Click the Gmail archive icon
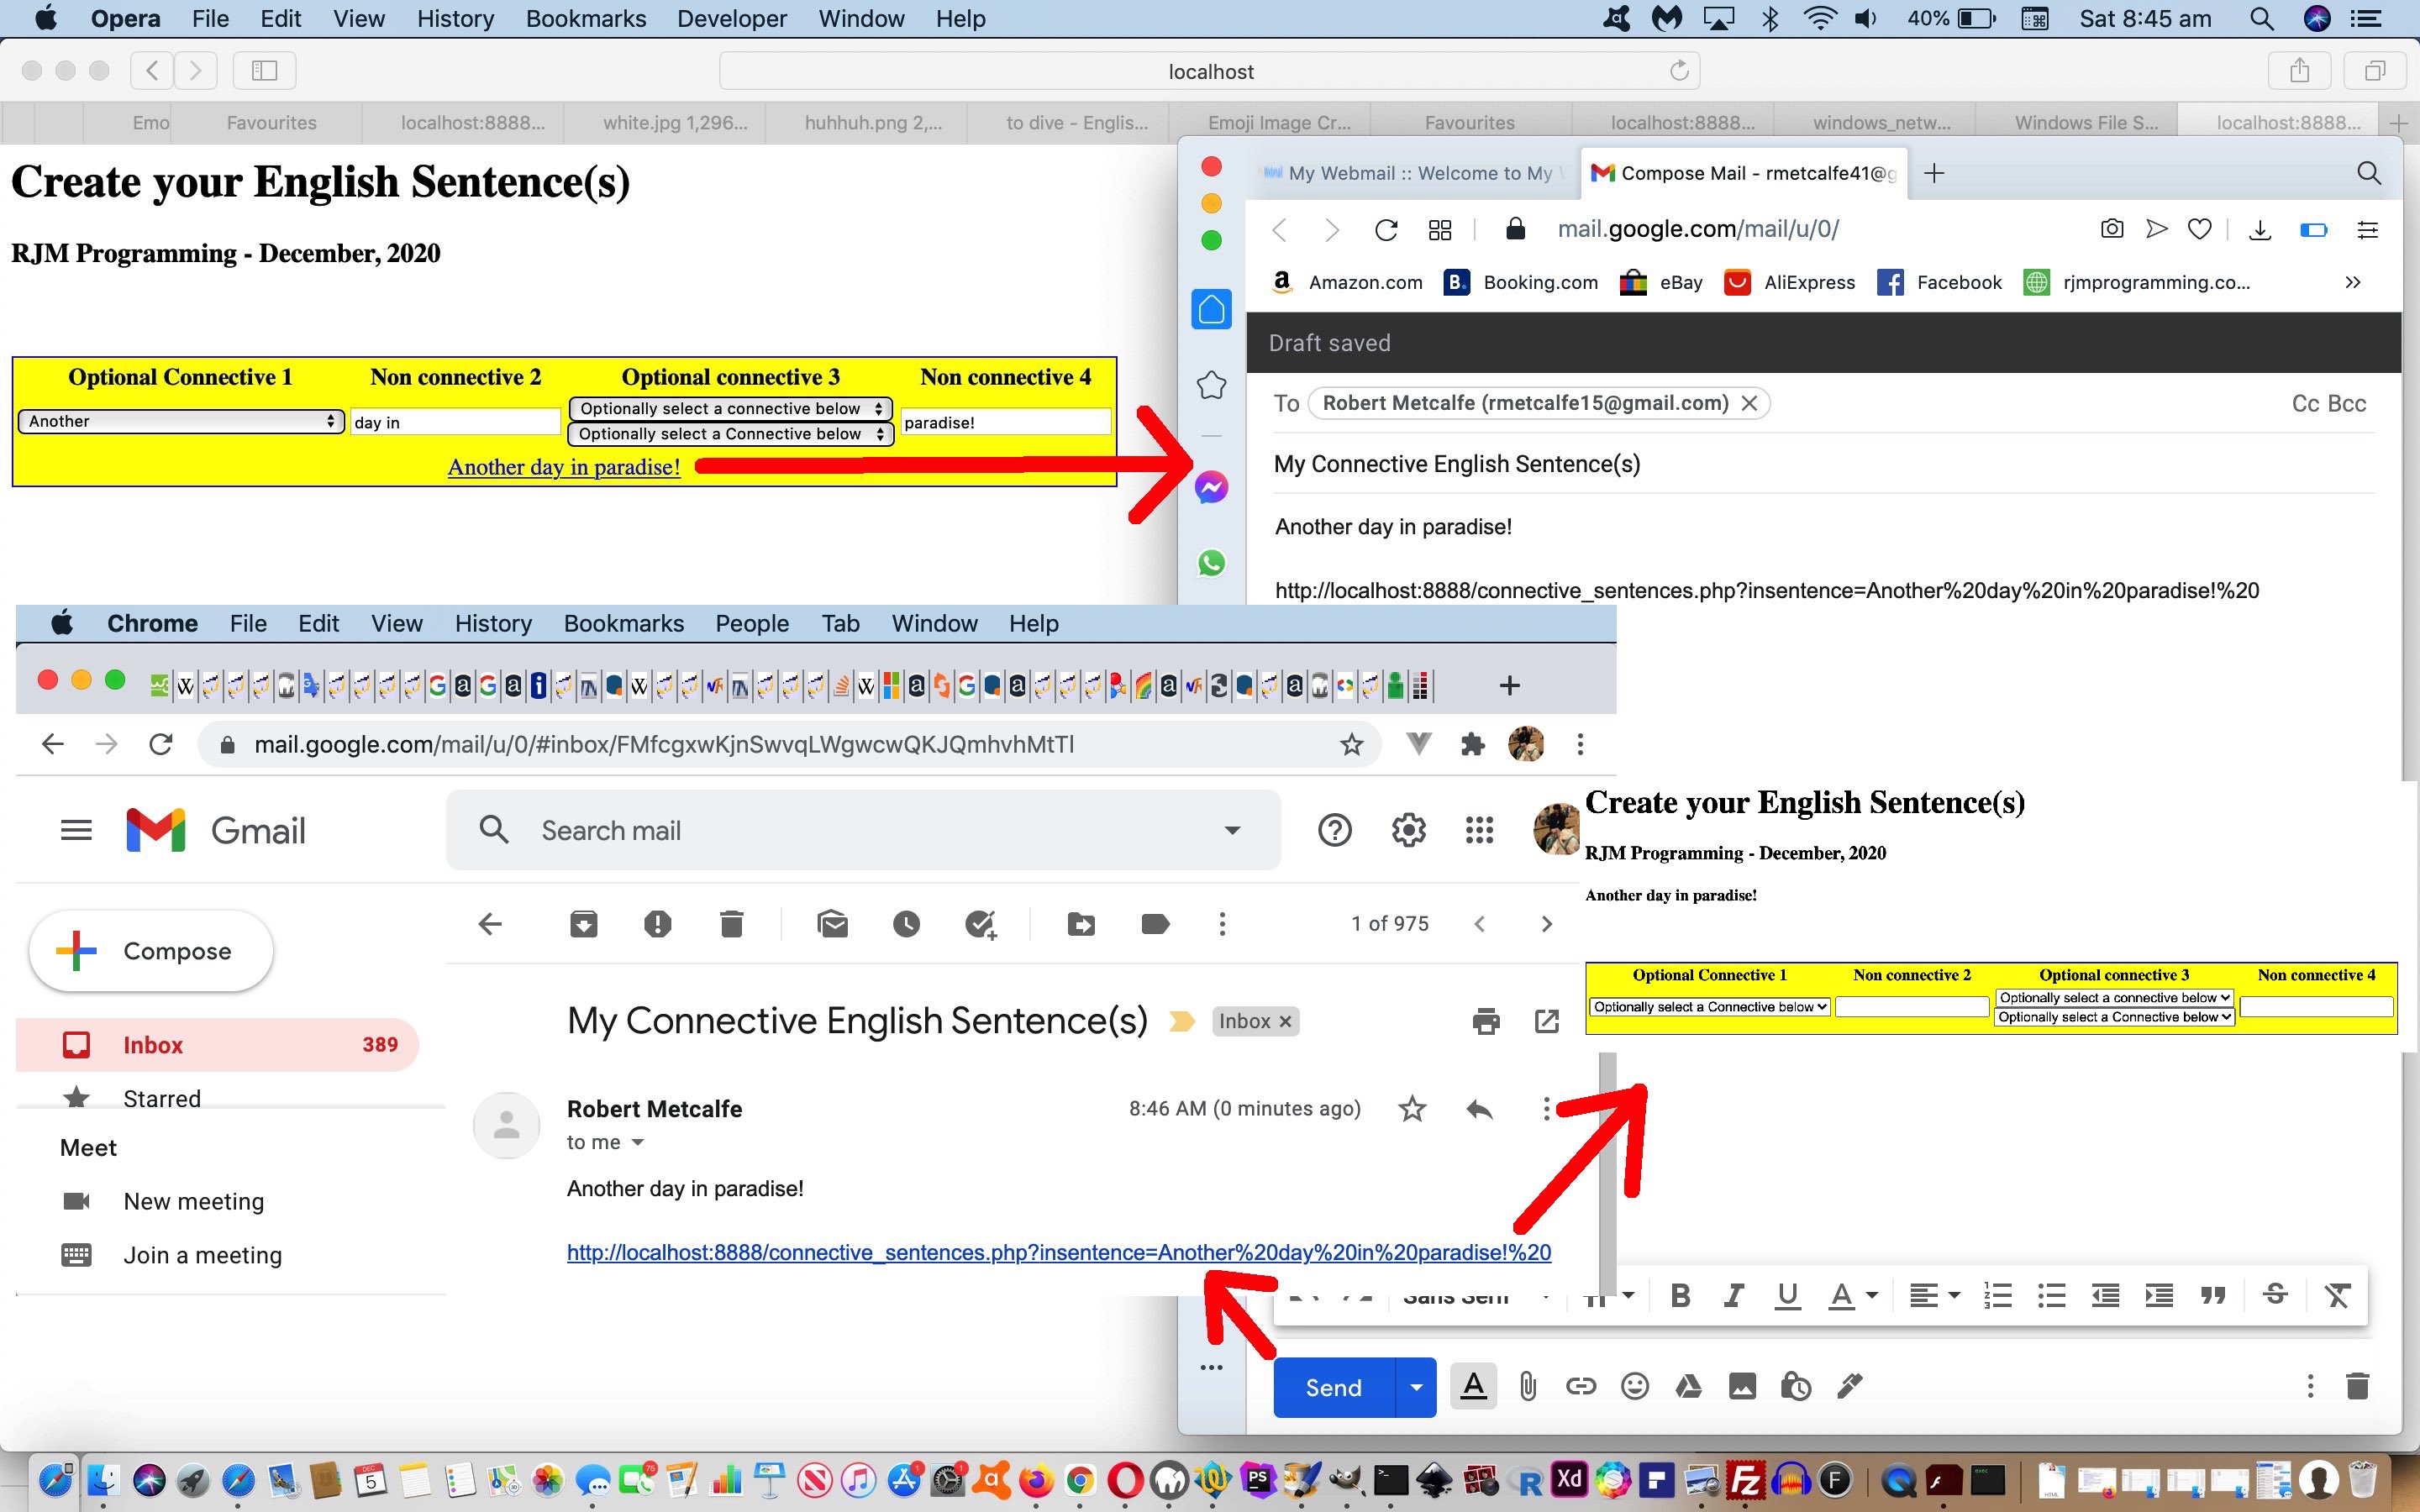This screenshot has width=2420, height=1512. point(583,924)
